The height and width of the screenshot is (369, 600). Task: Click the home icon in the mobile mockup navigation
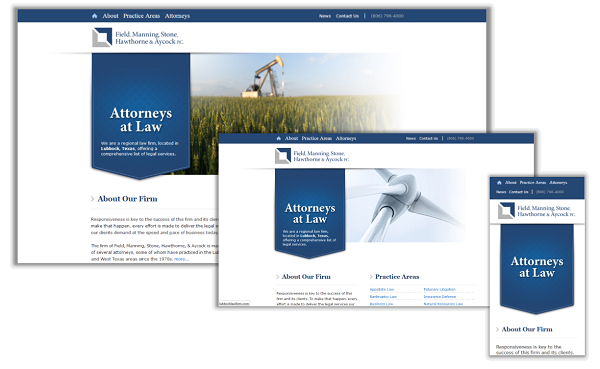(x=499, y=183)
